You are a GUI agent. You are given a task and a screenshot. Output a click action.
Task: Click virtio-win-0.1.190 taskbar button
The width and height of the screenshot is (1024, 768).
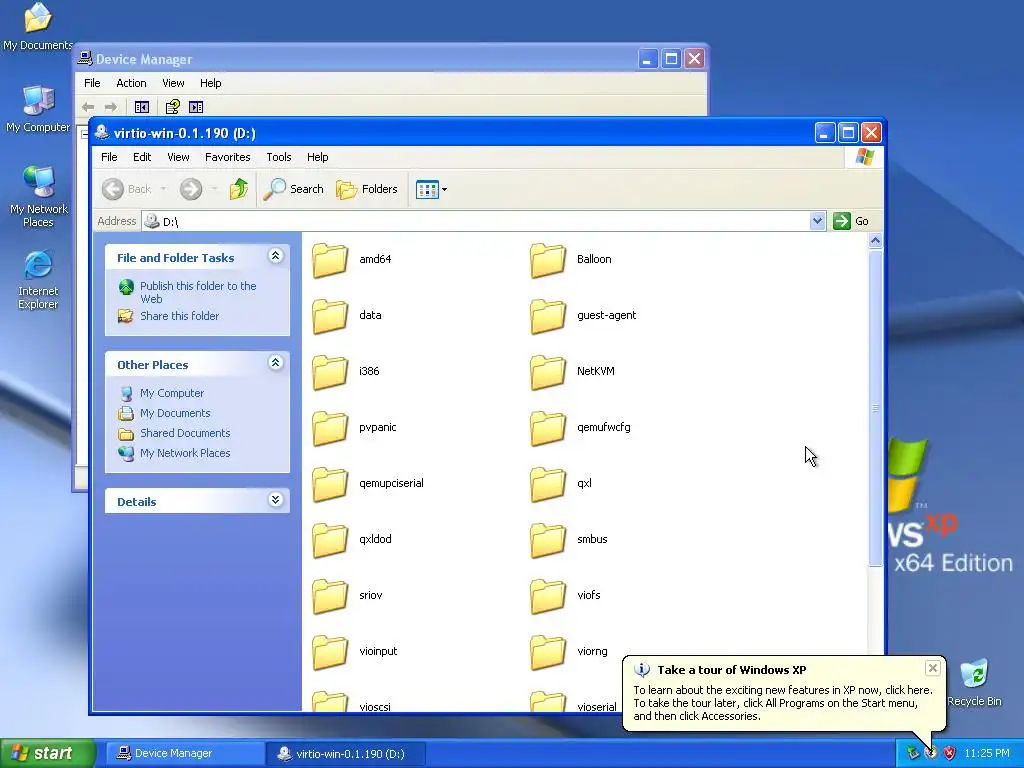coord(345,753)
